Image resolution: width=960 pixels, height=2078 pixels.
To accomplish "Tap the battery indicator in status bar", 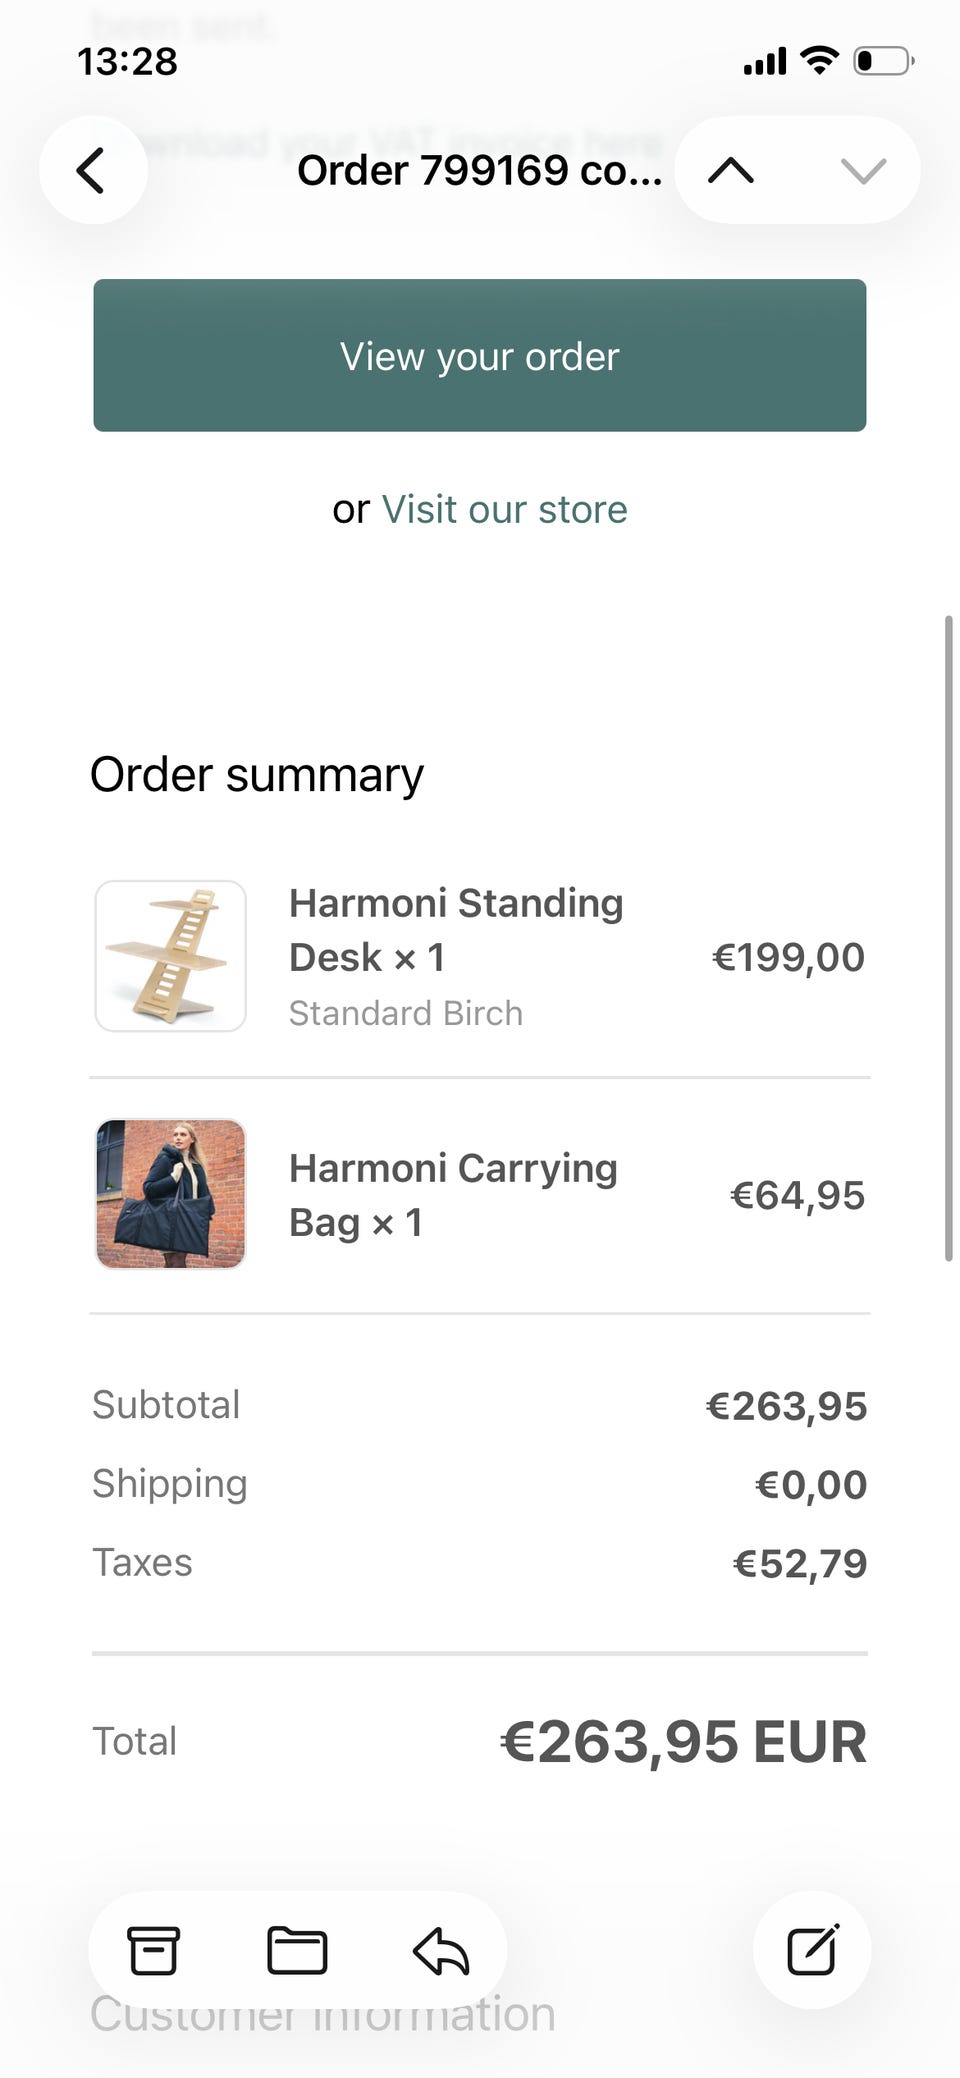I will 883,61.
